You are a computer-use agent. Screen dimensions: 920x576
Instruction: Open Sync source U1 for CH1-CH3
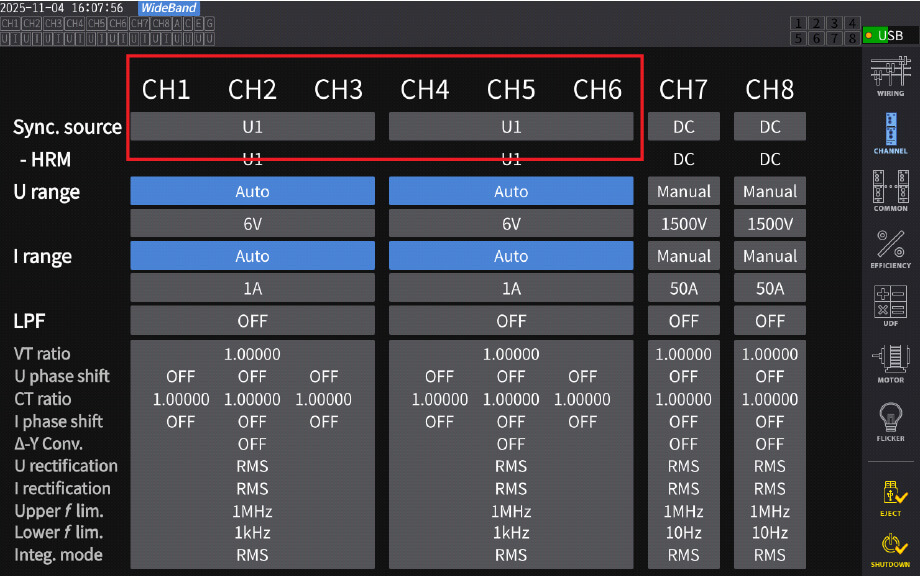click(252, 127)
